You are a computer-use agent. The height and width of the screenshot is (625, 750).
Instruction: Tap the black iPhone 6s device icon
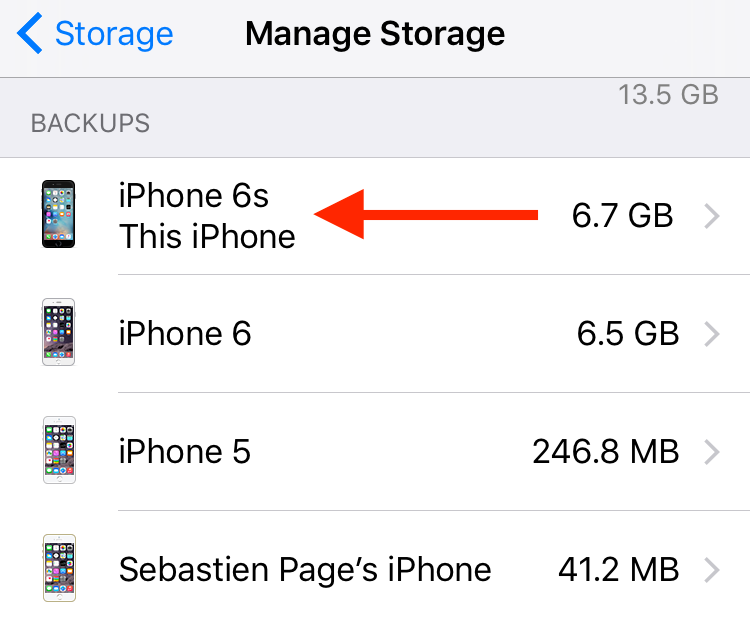click(58, 214)
